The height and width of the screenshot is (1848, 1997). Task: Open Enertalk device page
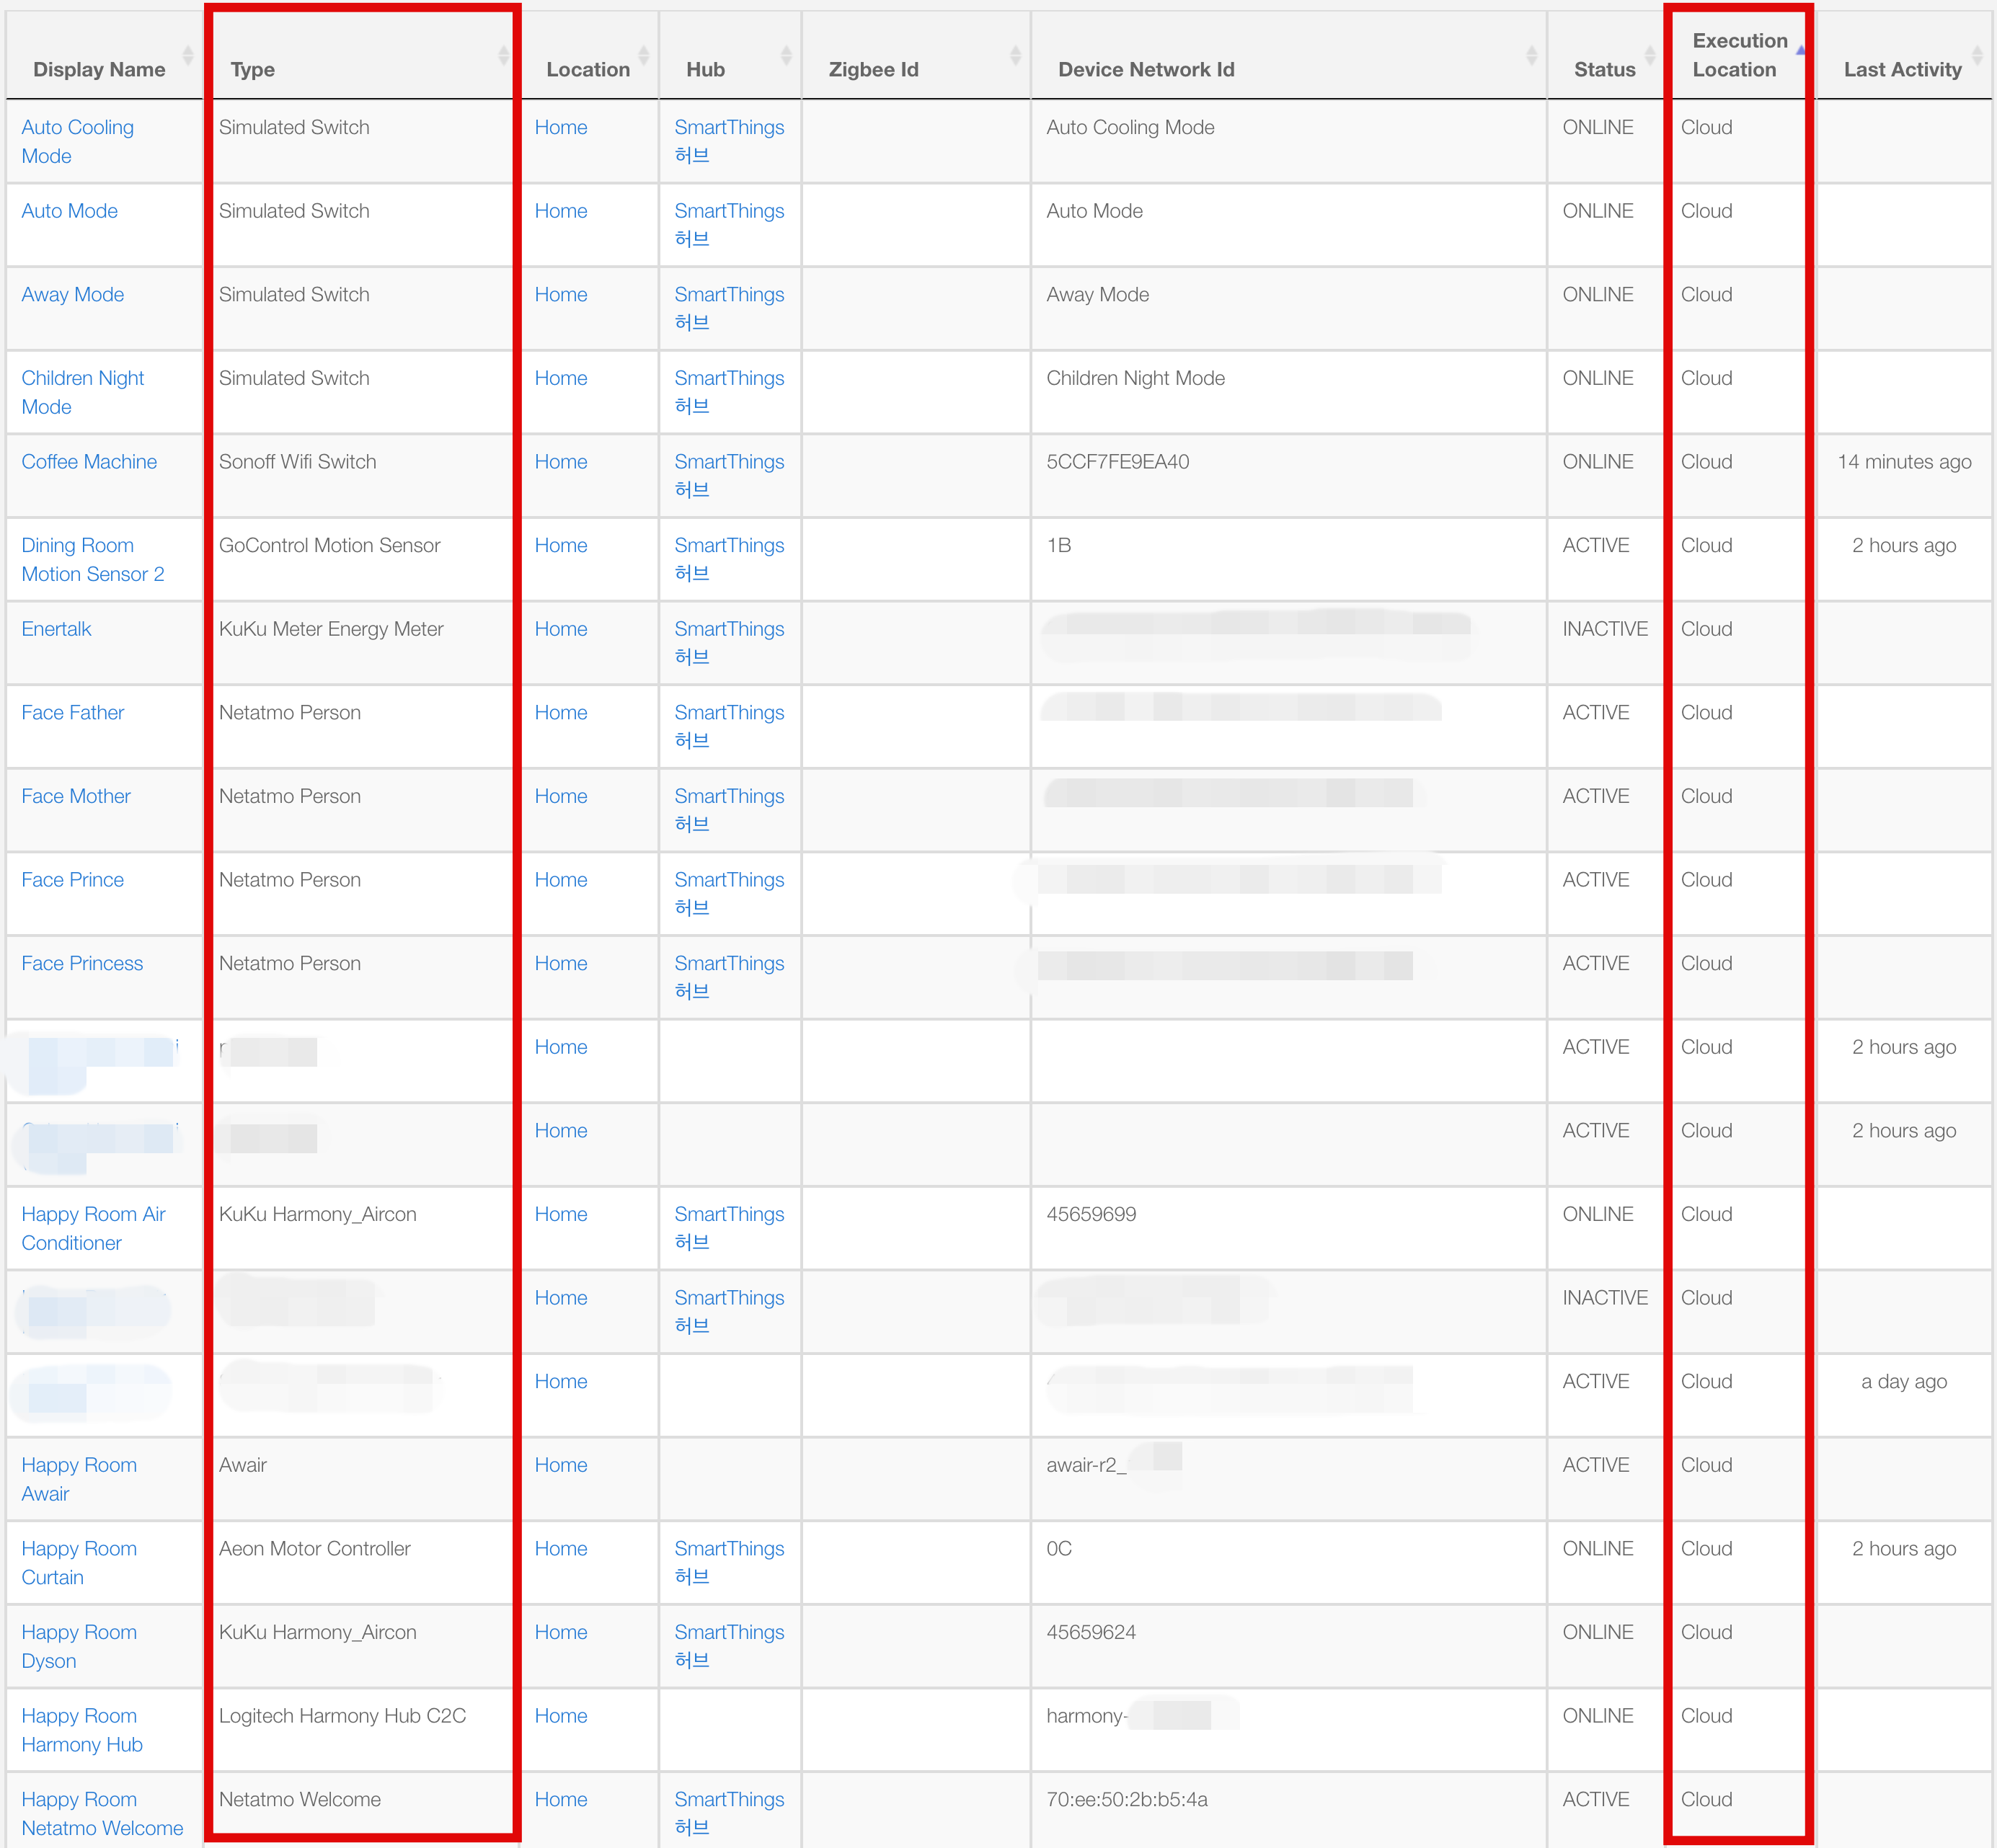[56, 629]
